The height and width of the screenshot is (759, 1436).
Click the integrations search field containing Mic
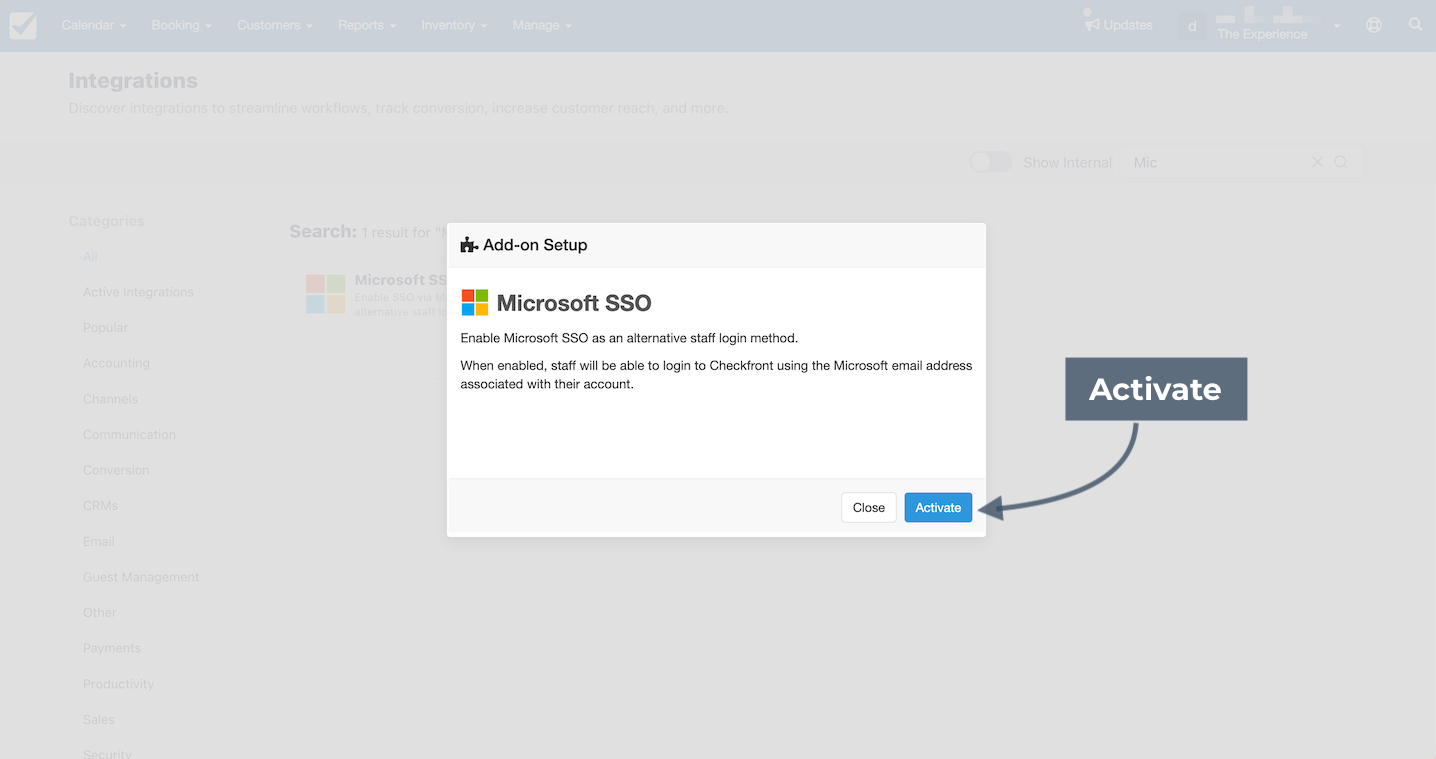1241,162
